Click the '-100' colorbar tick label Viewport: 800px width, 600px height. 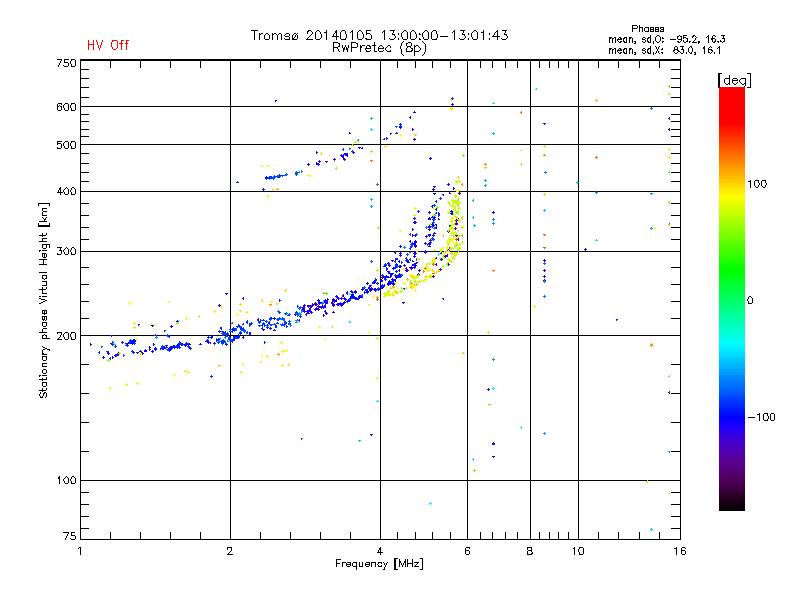click(x=761, y=417)
